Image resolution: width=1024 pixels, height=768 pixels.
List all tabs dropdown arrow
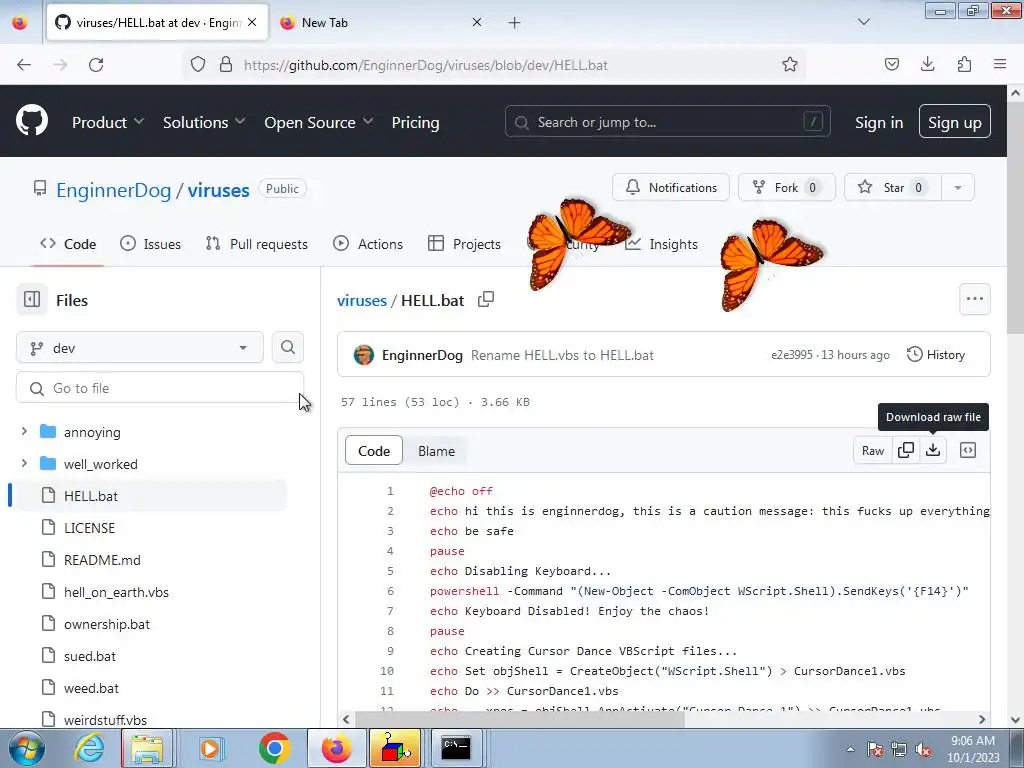(x=863, y=22)
